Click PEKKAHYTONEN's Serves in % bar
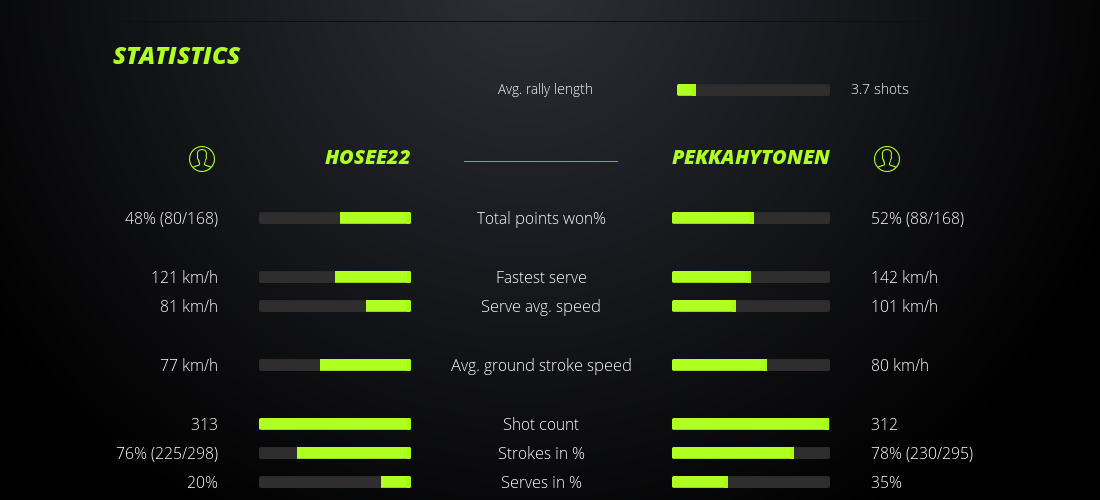Screen dimensions: 1100x500 point(750,482)
